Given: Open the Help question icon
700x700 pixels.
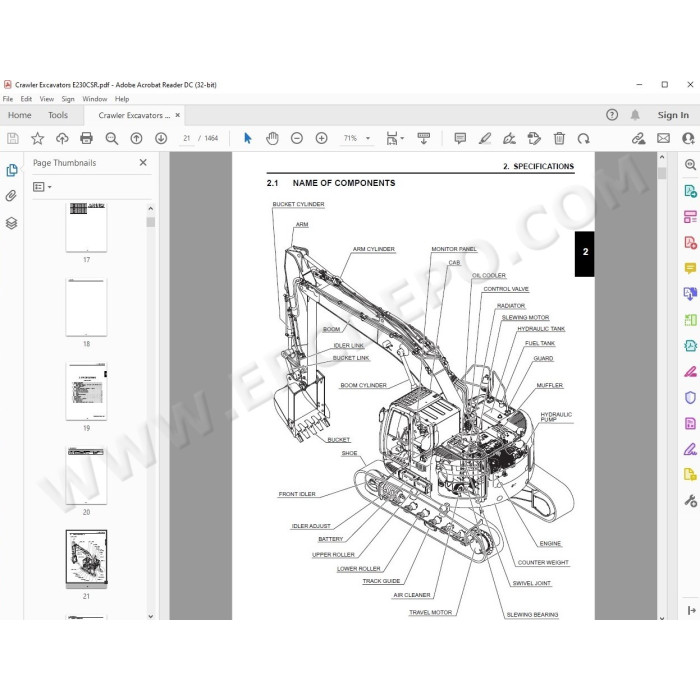Looking at the screenshot, I should [x=612, y=115].
